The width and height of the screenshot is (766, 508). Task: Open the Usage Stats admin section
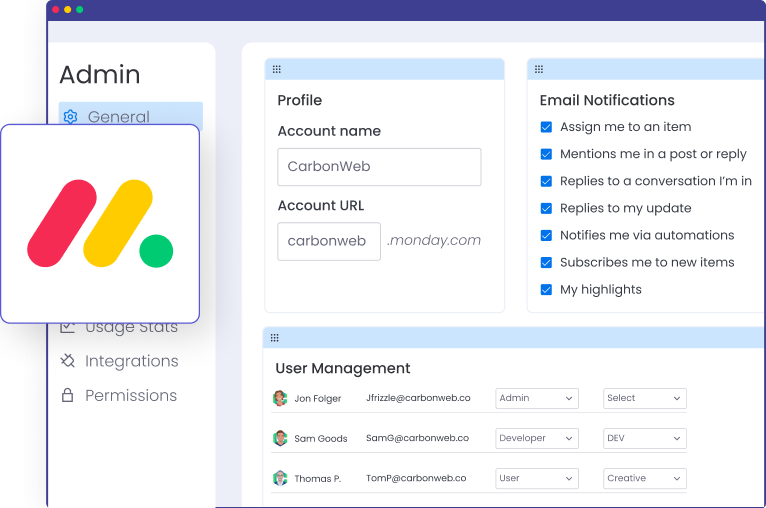click(130, 327)
